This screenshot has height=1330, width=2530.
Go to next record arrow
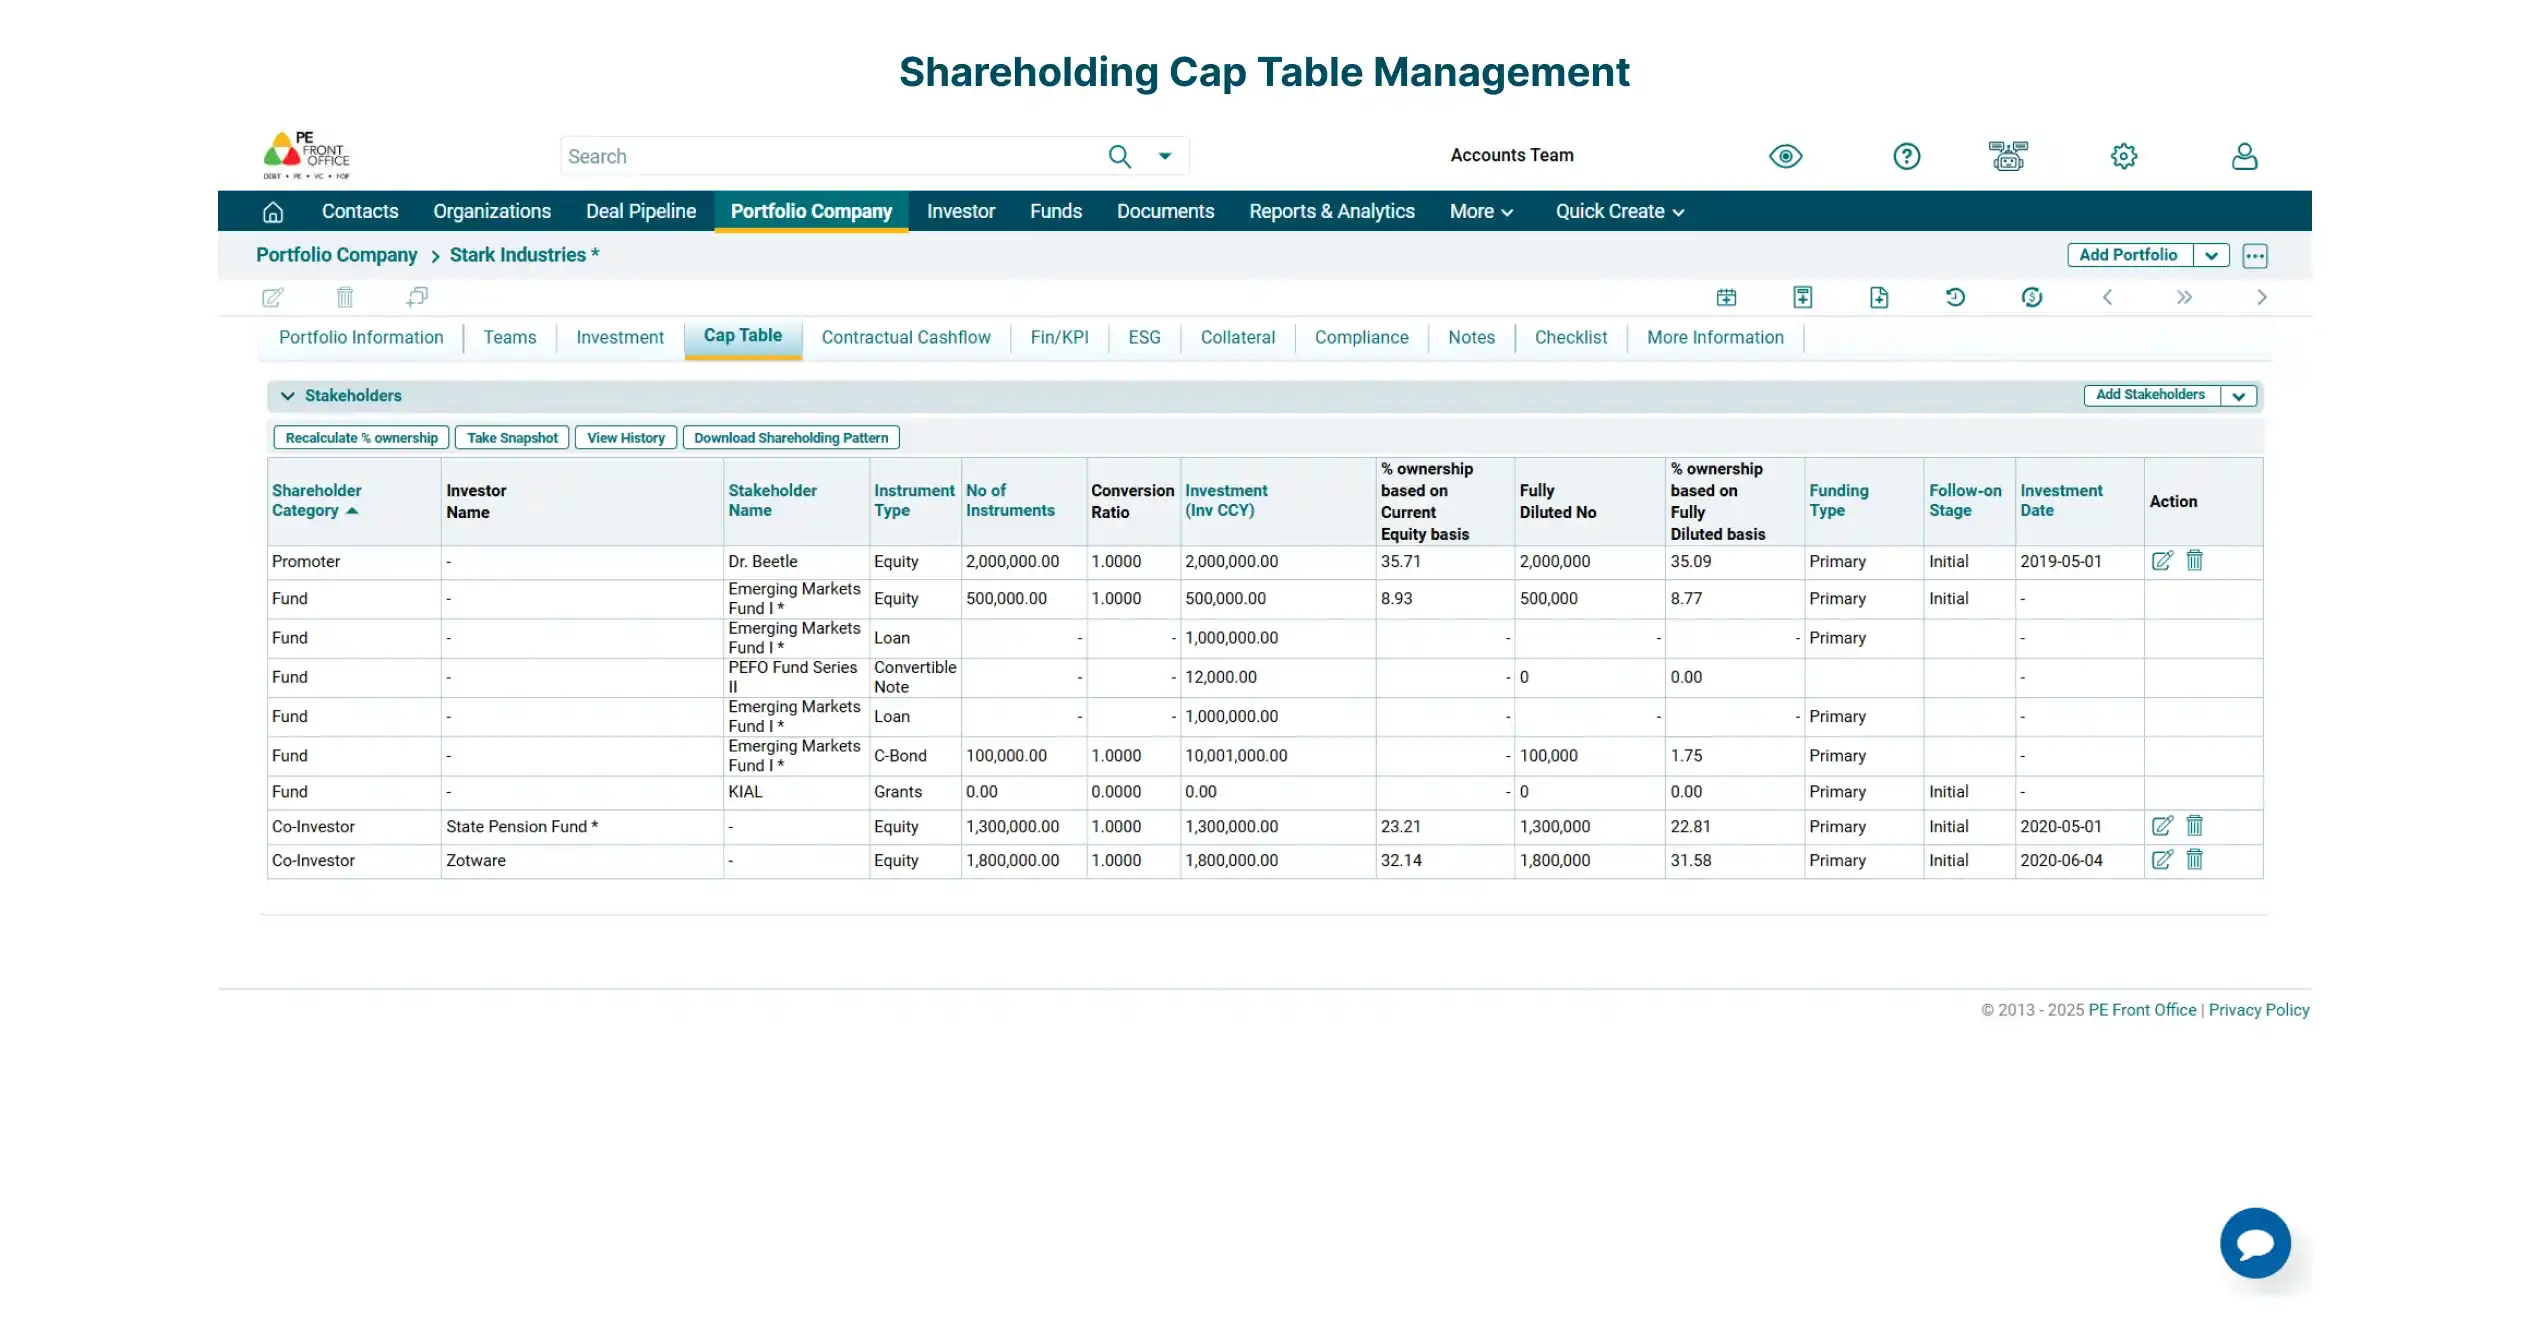point(2261,297)
